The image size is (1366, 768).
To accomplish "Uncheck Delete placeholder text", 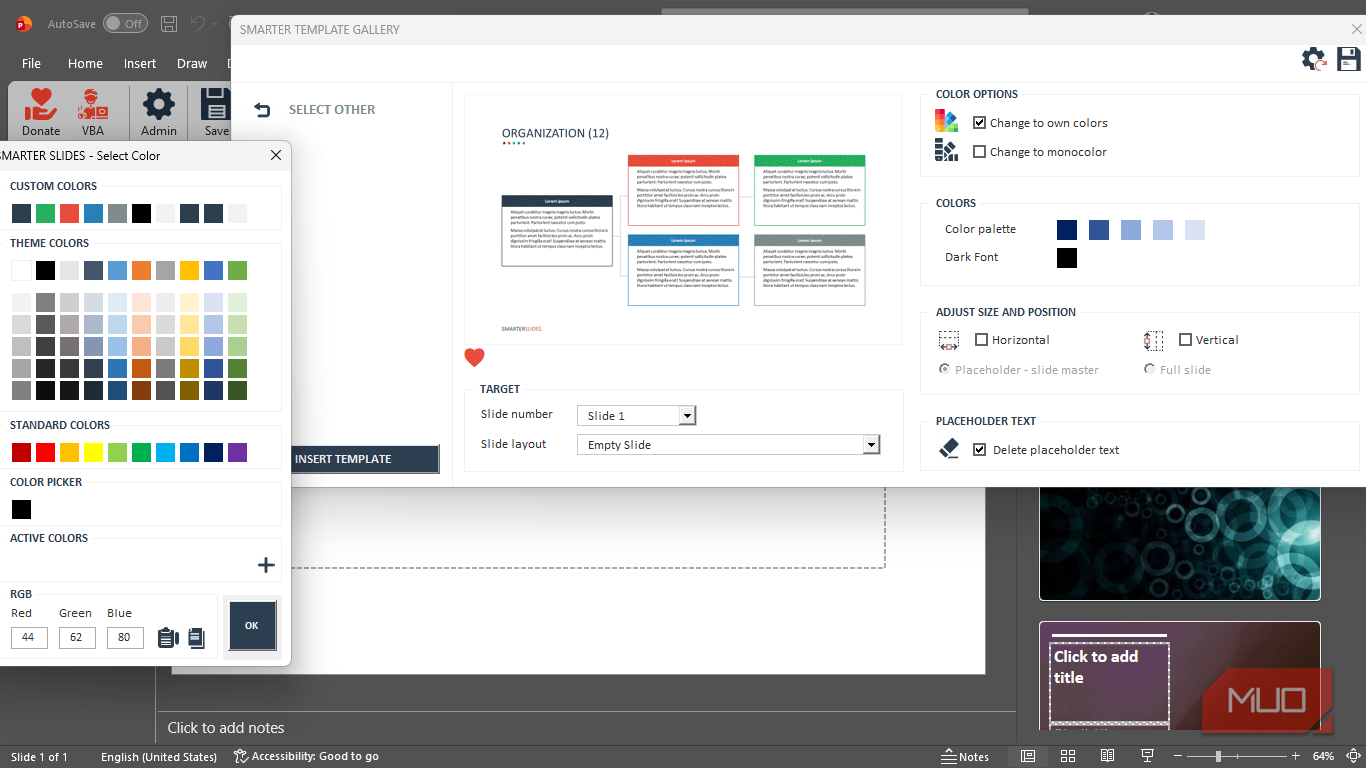I will click(980, 450).
